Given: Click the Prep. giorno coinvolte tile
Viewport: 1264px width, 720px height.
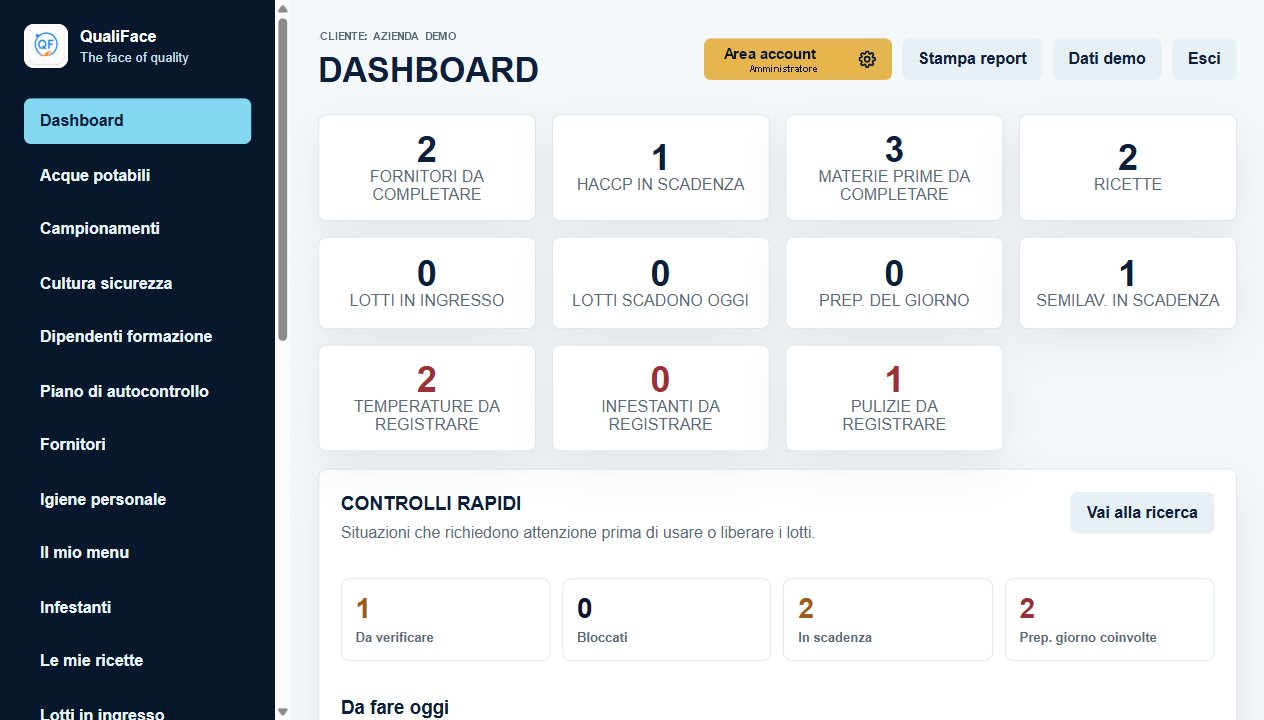Looking at the screenshot, I should pyautogui.click(x=1110, y=620).
